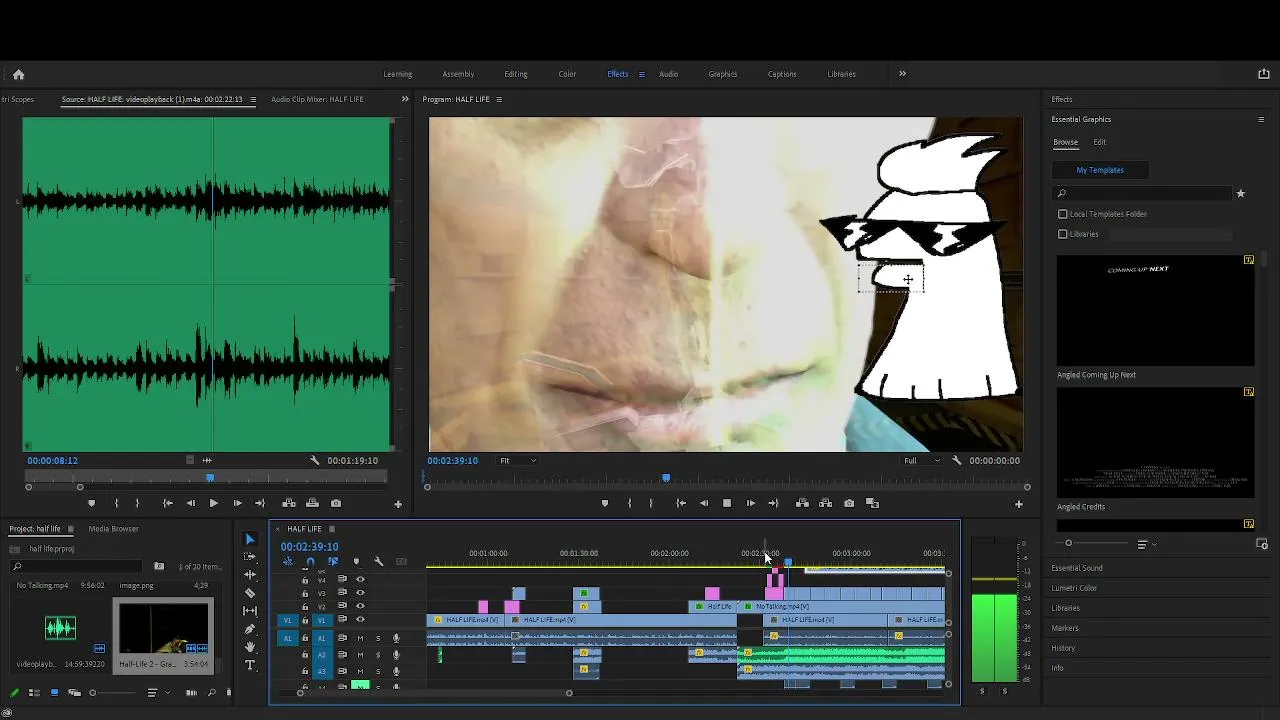The width and height of the screenshot is (1280, 720).
Task: Expand the Essential Sound panel
Action: (x=1077, y=568)
